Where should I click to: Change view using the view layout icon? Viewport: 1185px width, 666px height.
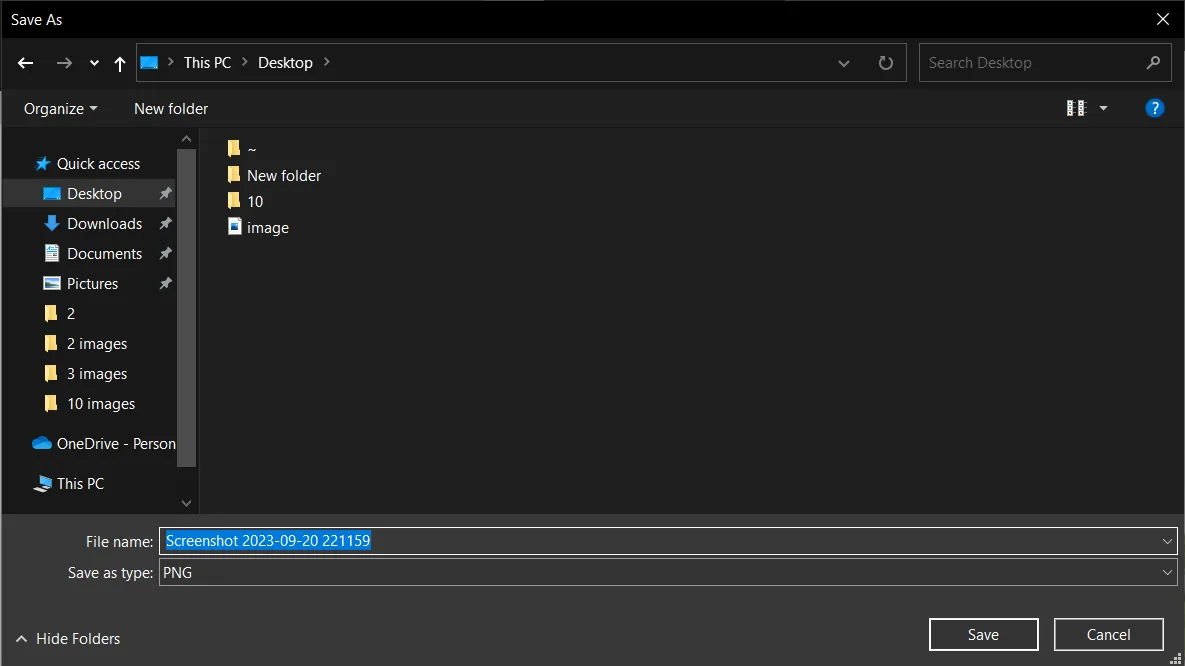click(1076, 108)
